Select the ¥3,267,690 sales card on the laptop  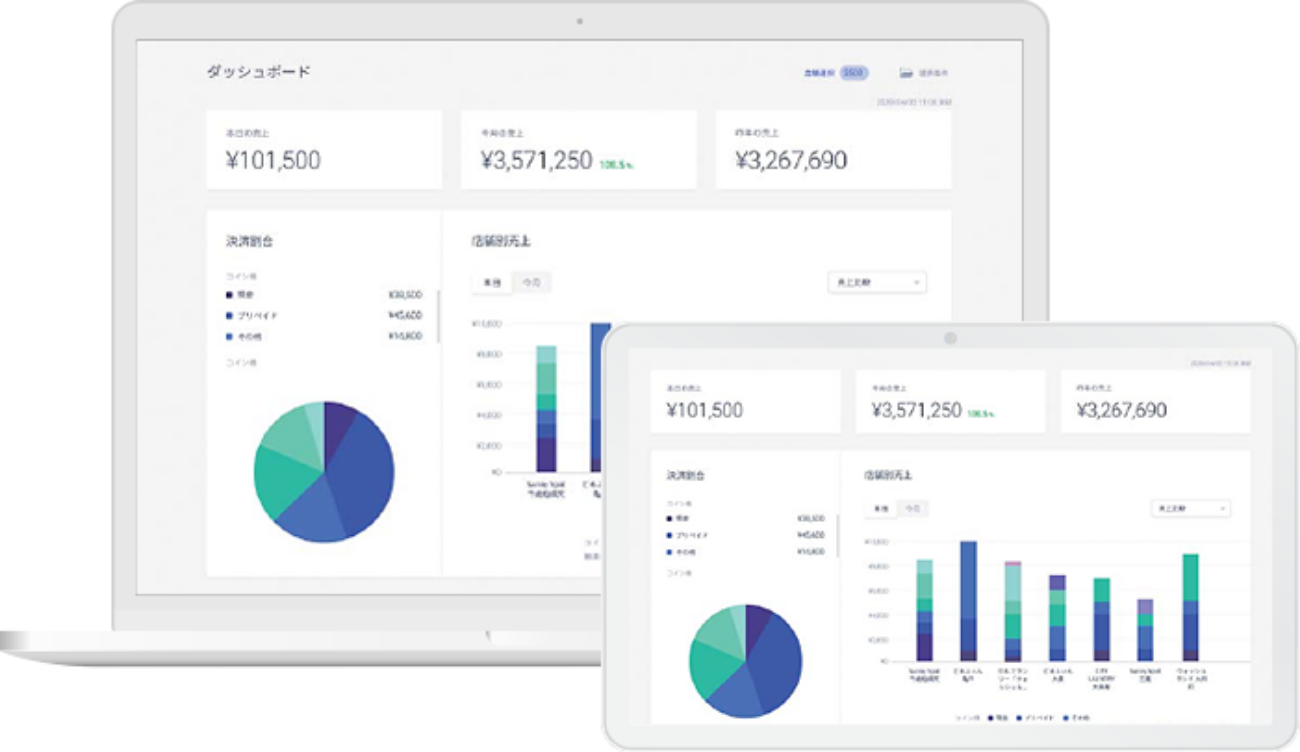[x=833, y=150]
